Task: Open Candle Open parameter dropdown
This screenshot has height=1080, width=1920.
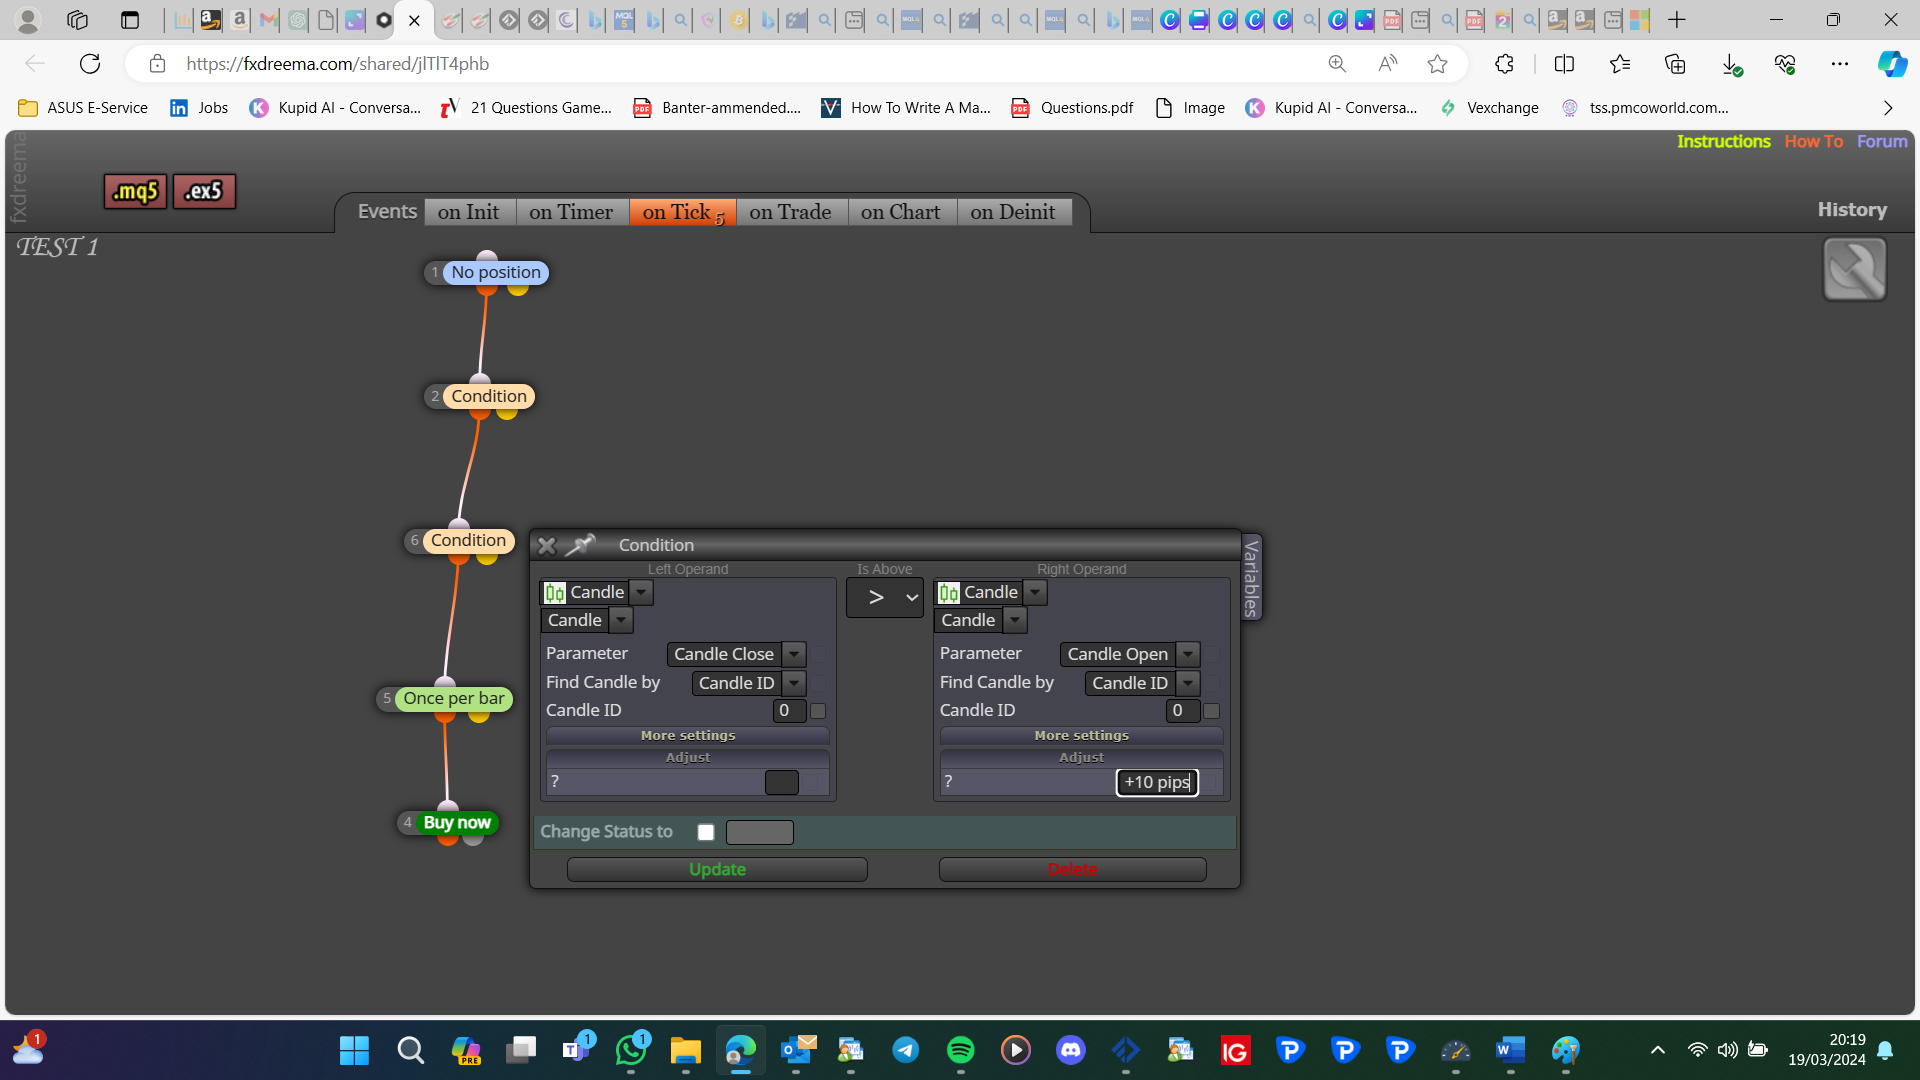Action: (x=1188, y=654)
